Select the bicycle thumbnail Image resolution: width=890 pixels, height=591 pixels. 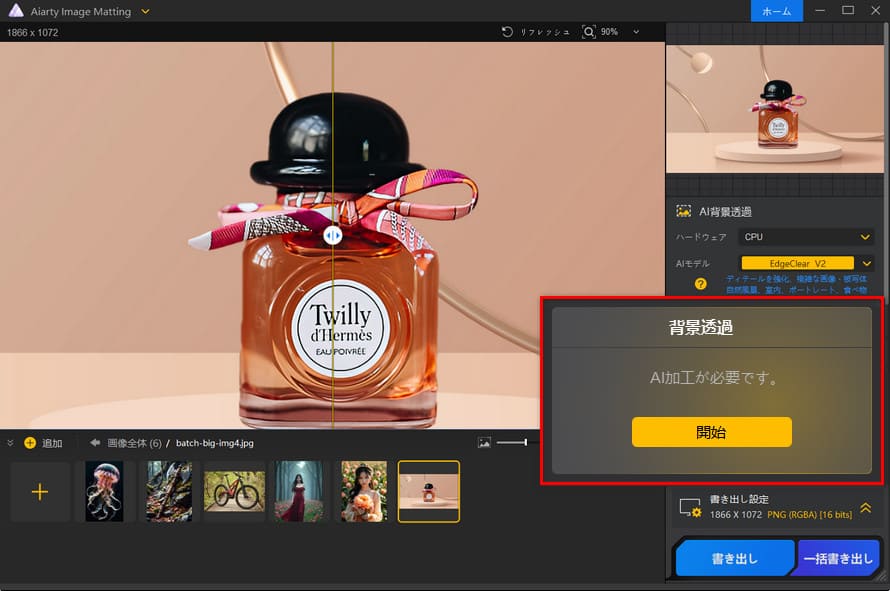tap(234, 492)
